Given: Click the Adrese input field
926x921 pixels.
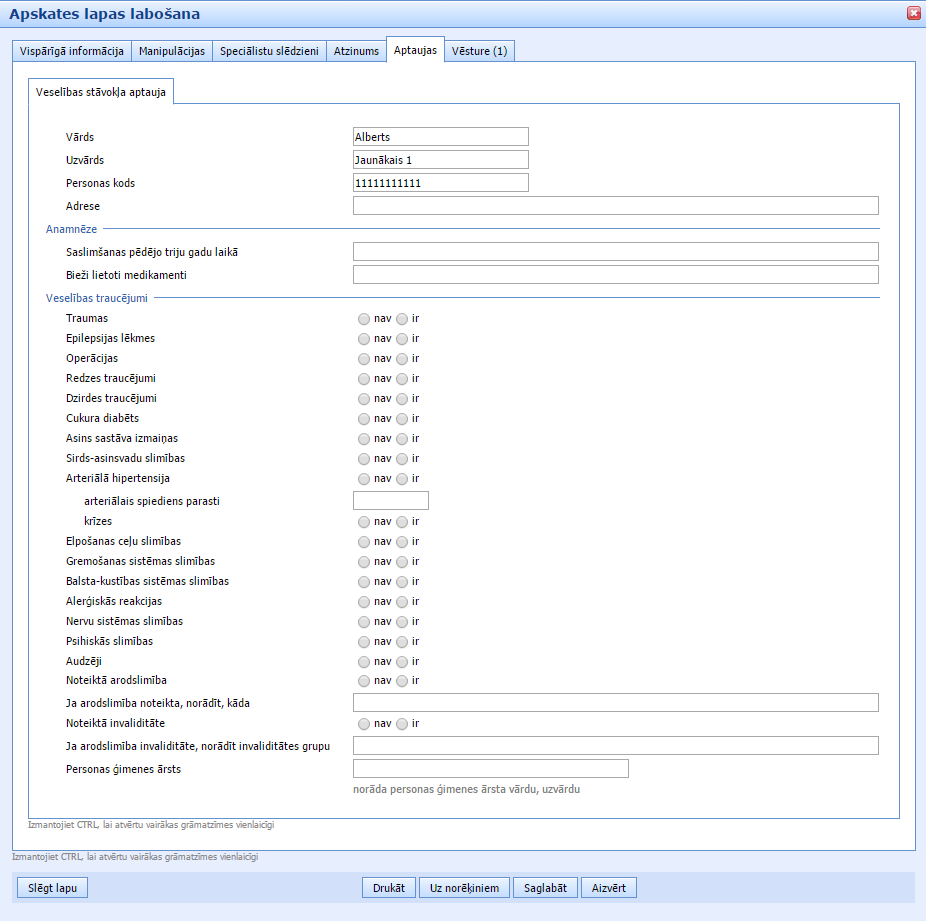Looking at the screenshot, I should click(x=615, y=206).
